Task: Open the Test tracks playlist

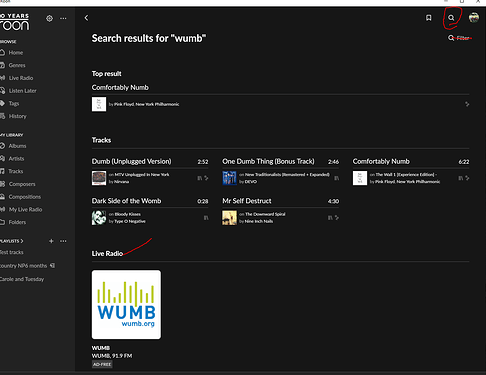Action: [x=12, y=252]
